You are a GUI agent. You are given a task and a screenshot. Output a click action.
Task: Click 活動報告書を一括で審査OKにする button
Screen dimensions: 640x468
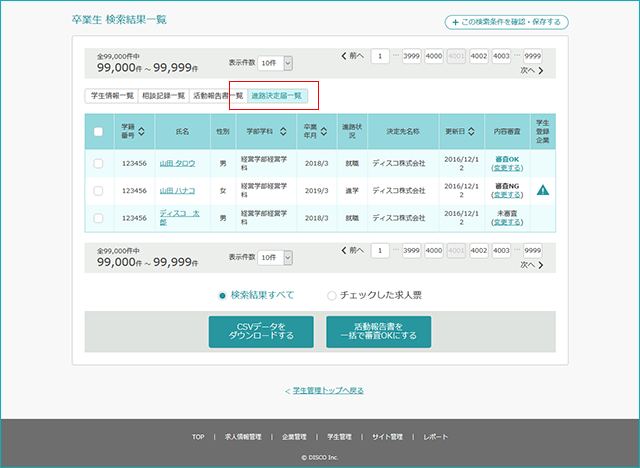[379, 332]
